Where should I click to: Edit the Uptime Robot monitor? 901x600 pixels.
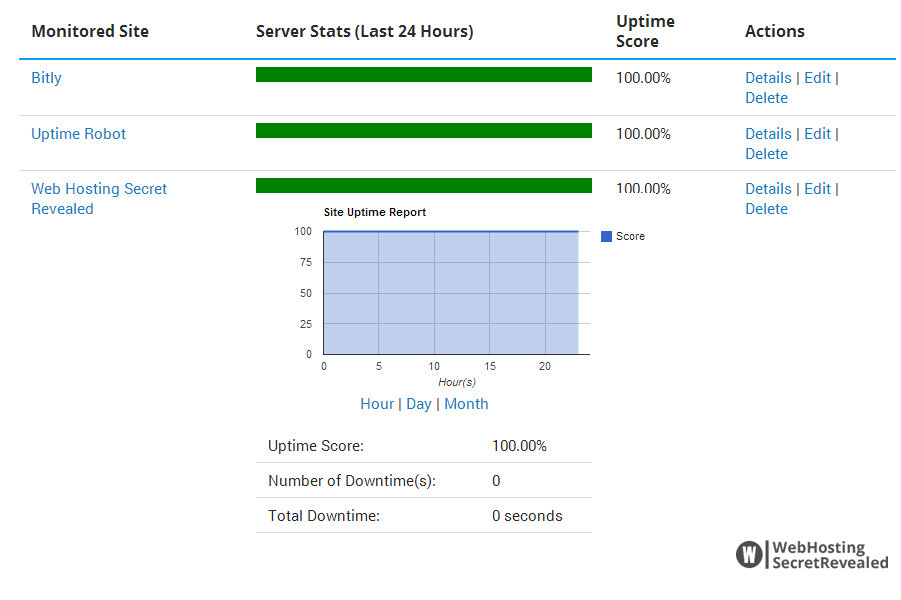(x=817, y=134)
